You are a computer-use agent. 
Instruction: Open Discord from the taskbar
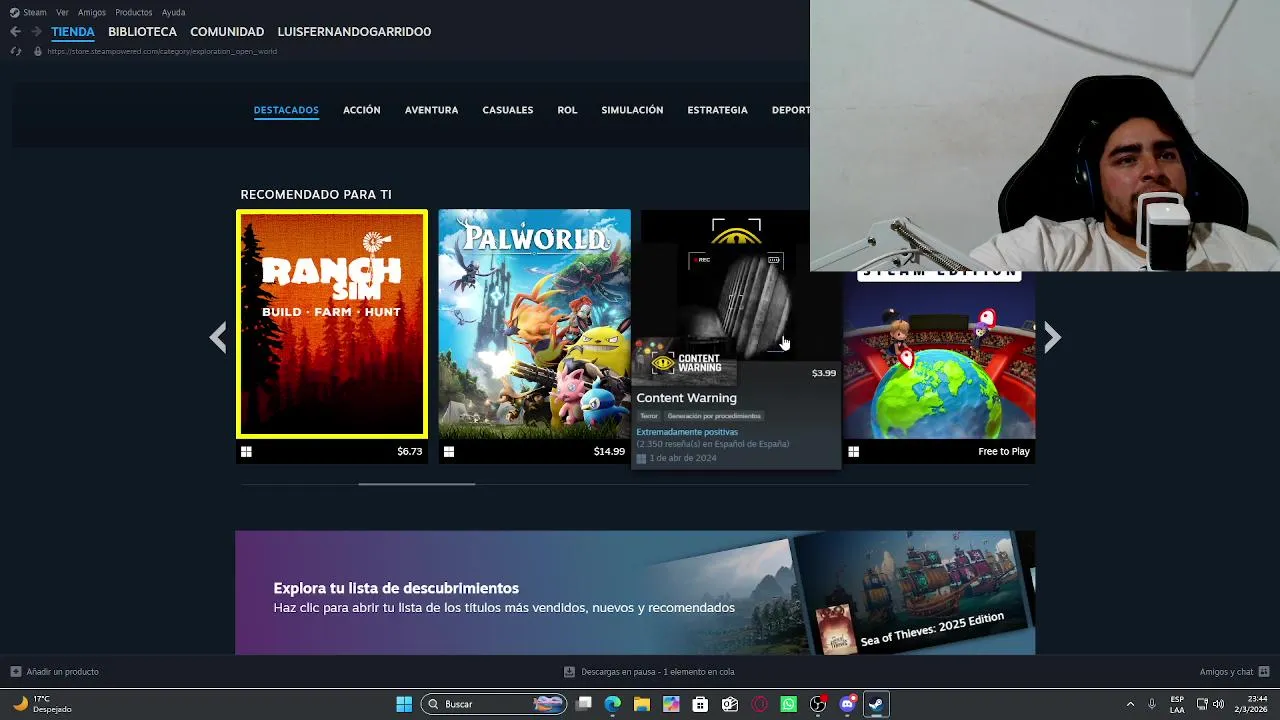coord(847,704)
